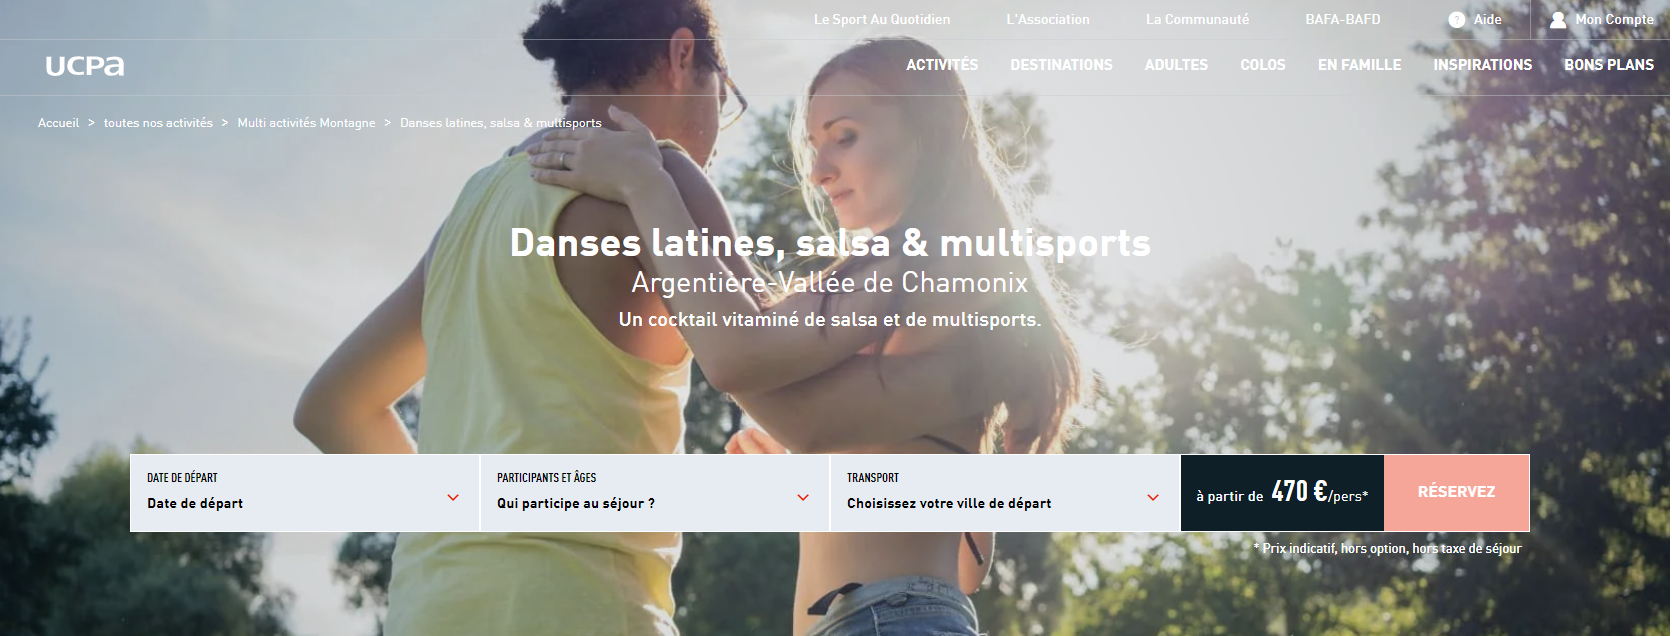Expand the Date de départ dropdown
This screenshot has height=636, width=1672.
pyautogui.click(x=305, y=493)
